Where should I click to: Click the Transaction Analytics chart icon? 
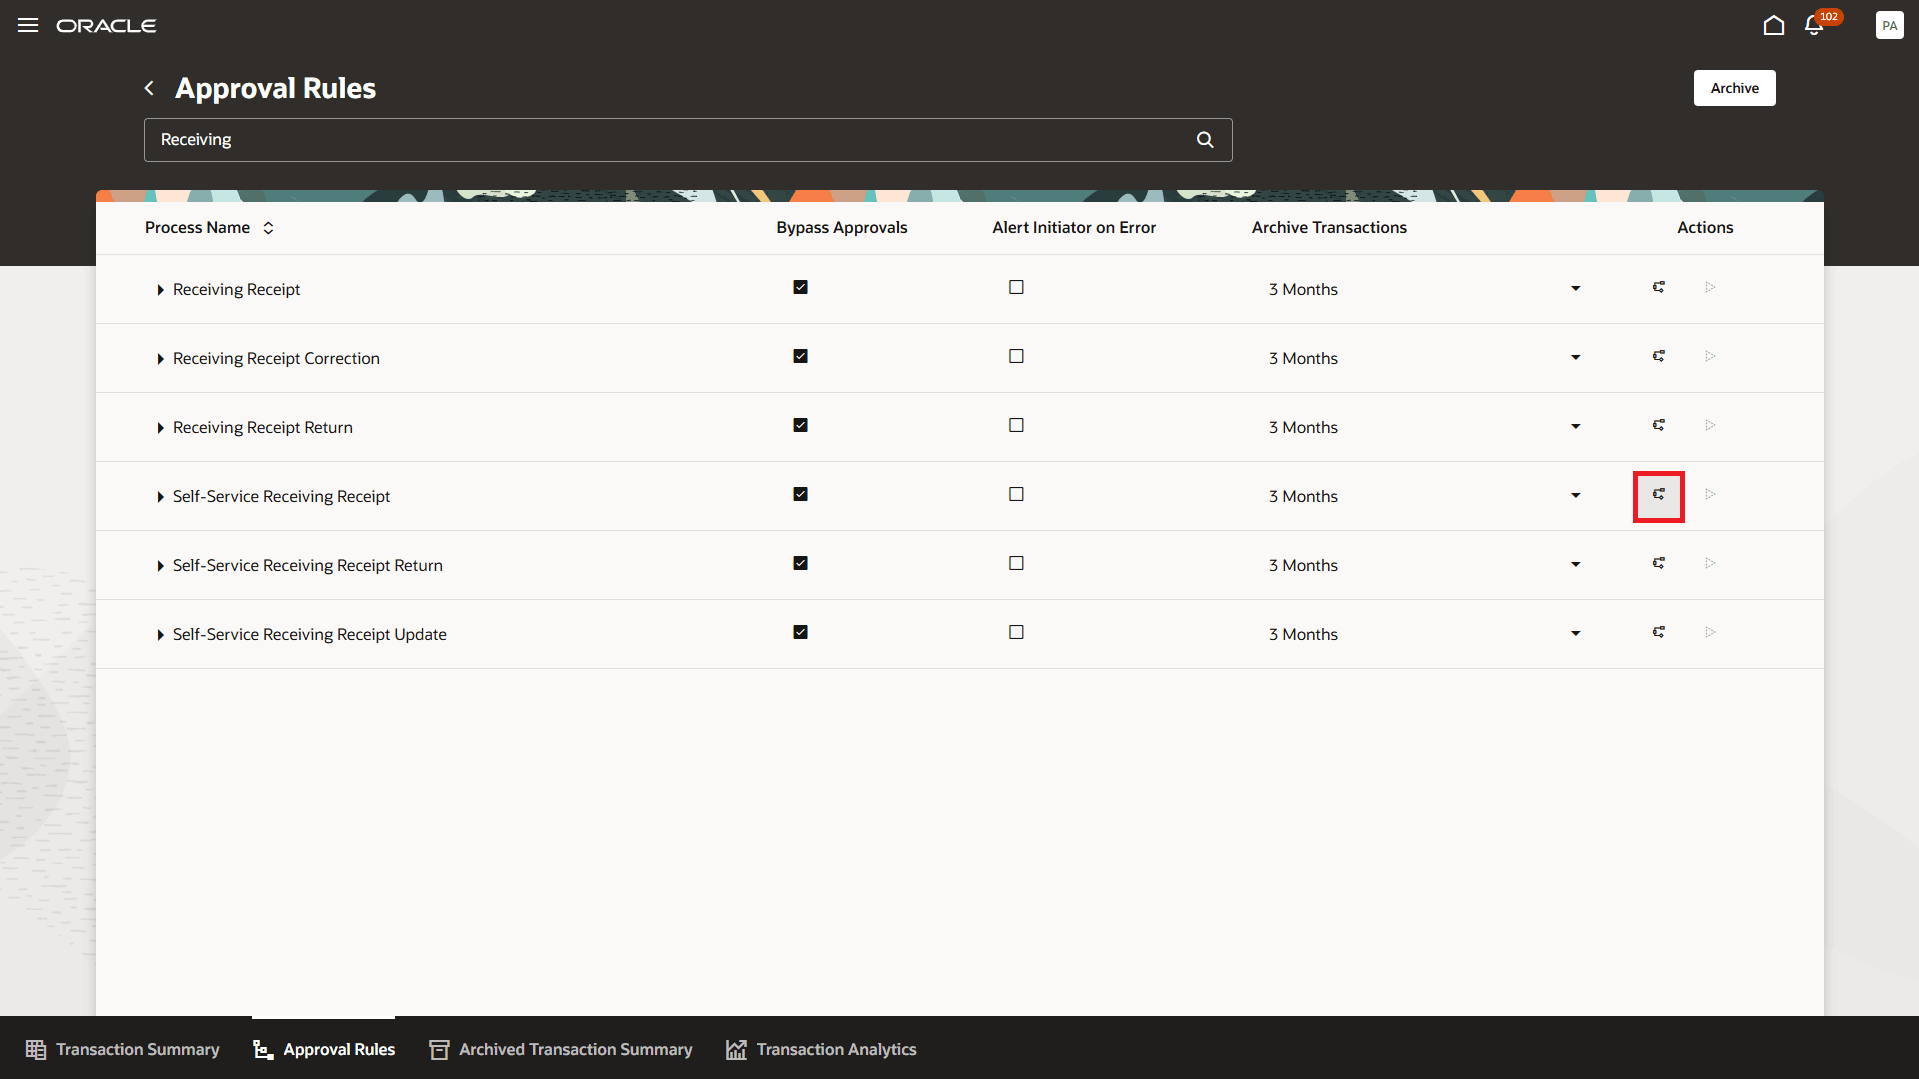tap(735, 1049)
